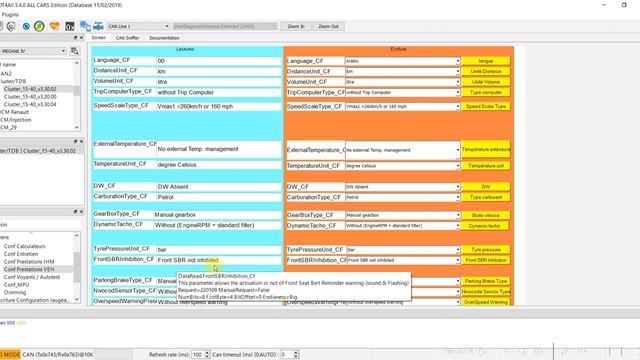Click the yellow Temperature unit button
Viewport: 640px width, 360px height.
486,166
